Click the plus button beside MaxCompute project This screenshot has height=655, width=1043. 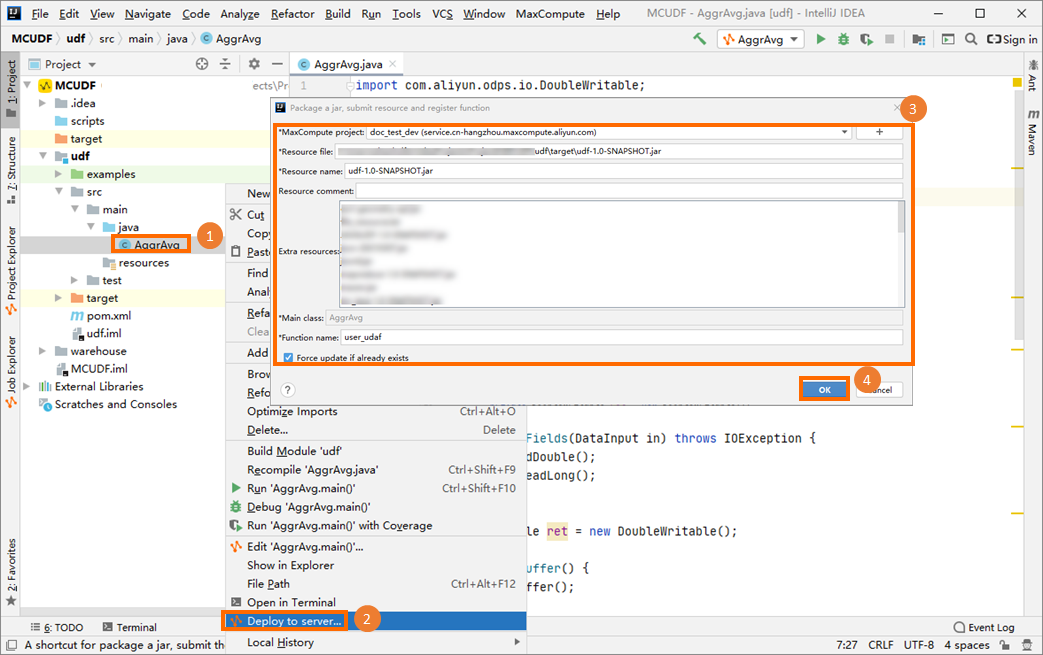pos(879,132)
